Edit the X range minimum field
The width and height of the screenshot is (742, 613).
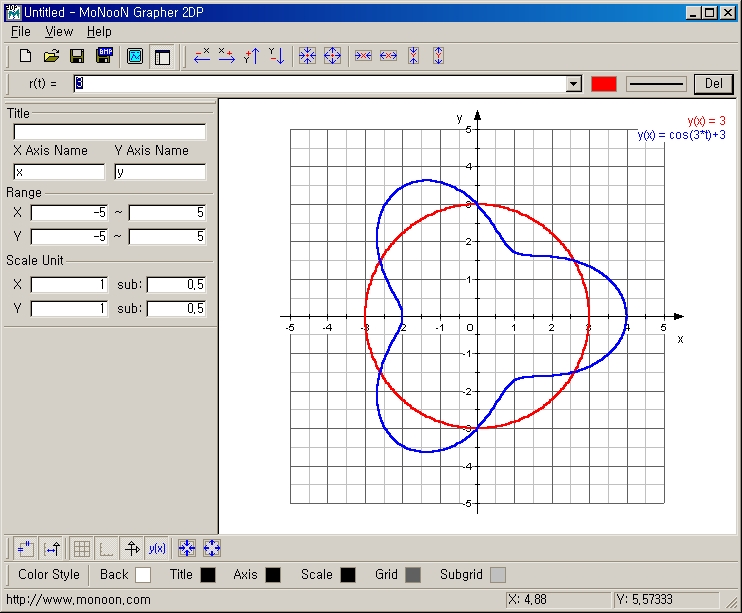point(70,213)
